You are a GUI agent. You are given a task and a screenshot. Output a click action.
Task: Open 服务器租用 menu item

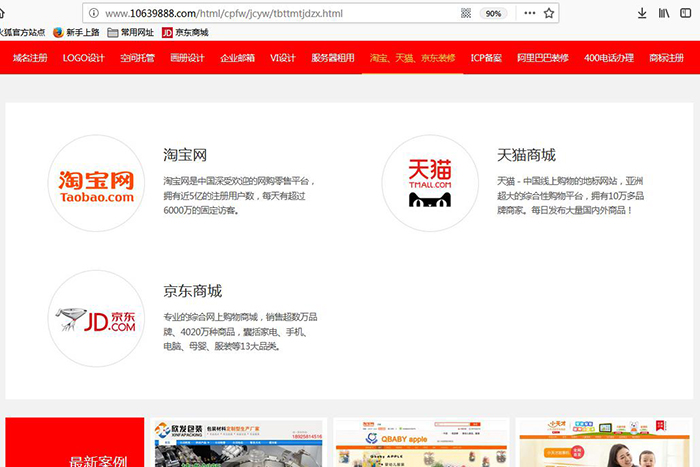click(333, 58)
